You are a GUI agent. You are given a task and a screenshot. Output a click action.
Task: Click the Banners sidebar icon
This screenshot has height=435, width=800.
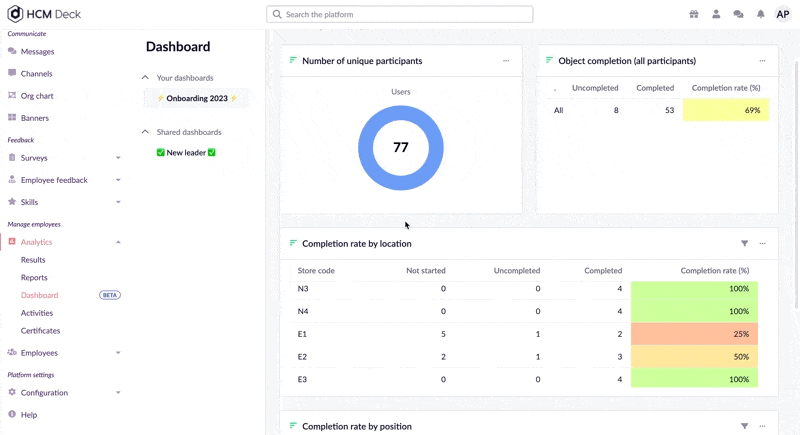tap(12, 117)
